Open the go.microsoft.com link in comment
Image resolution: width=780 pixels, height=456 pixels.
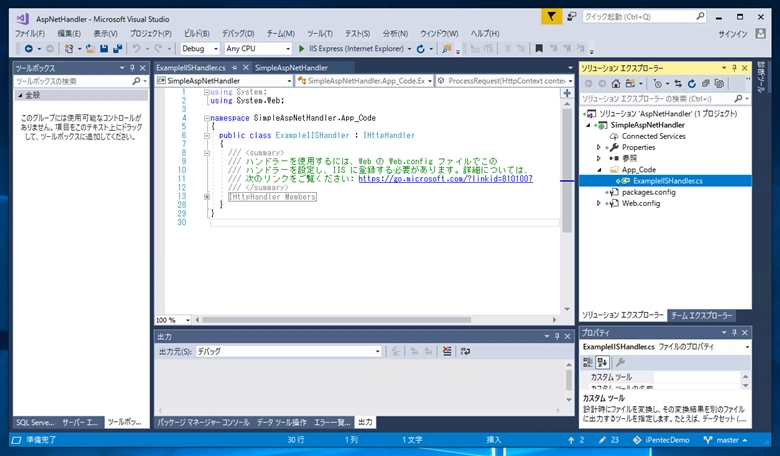tap(445, 179)
